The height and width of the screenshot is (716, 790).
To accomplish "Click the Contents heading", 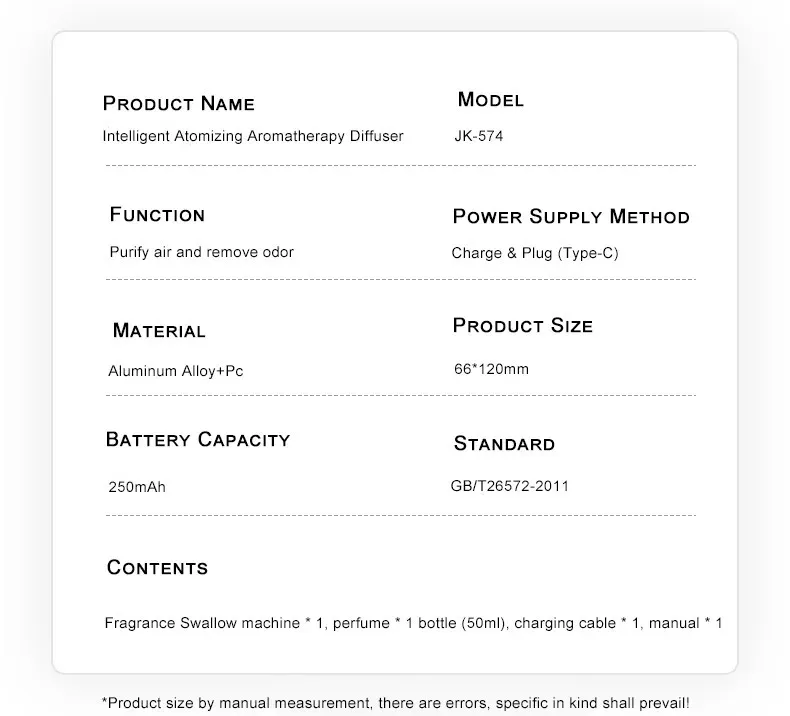I will click(157, 568).
